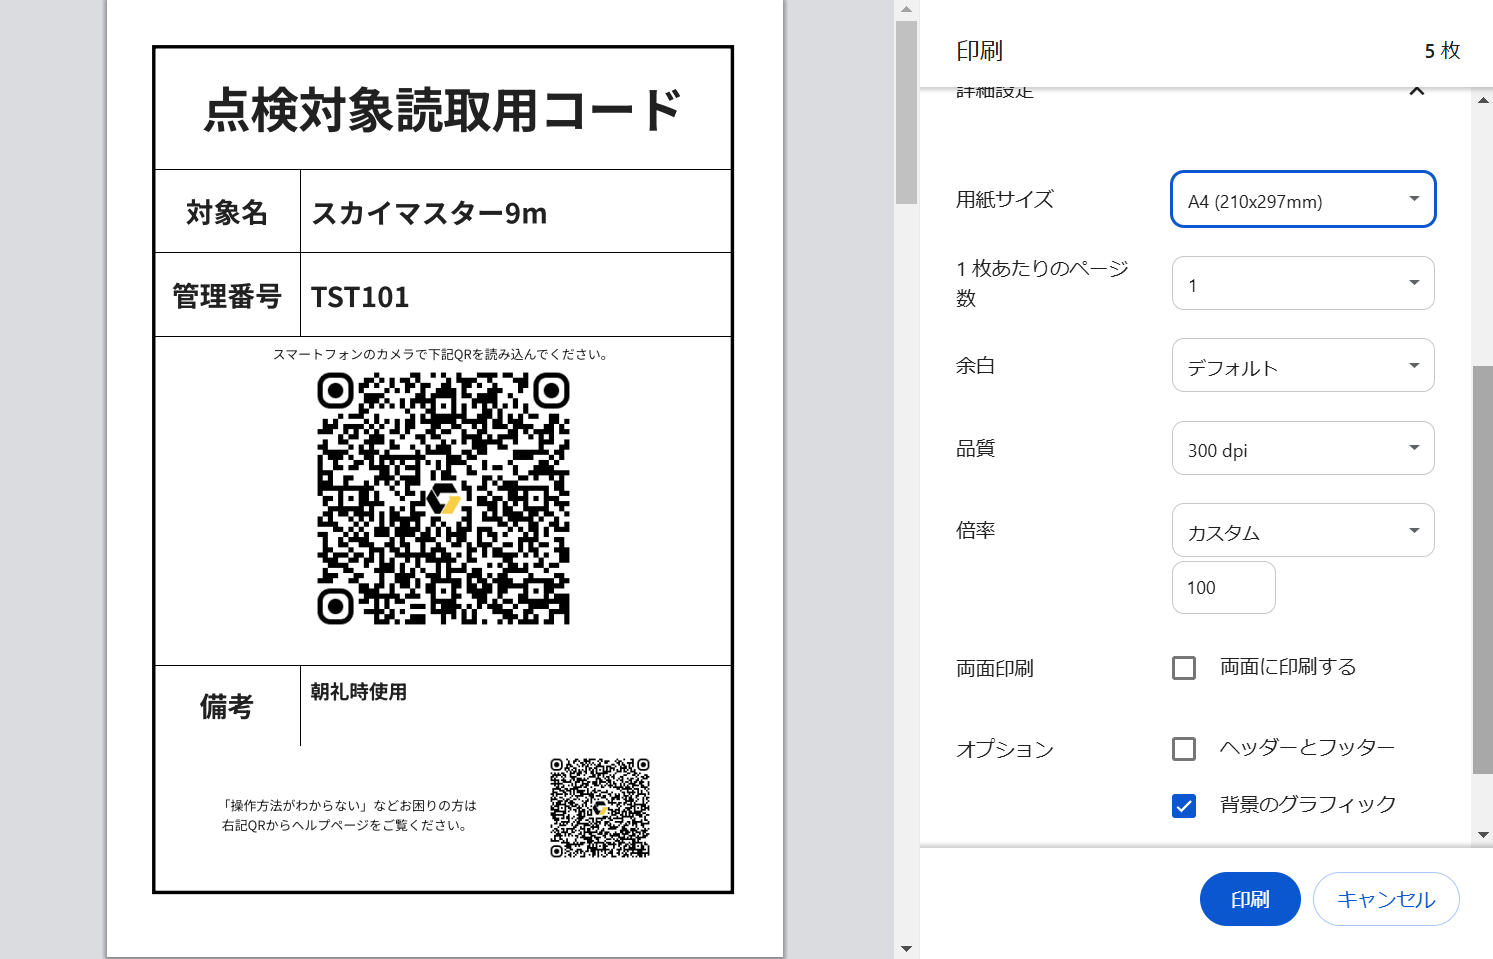Open the 倍率 カスタム dropdown
This screenshot has width=1493, height=959.
pos(1302,531)
